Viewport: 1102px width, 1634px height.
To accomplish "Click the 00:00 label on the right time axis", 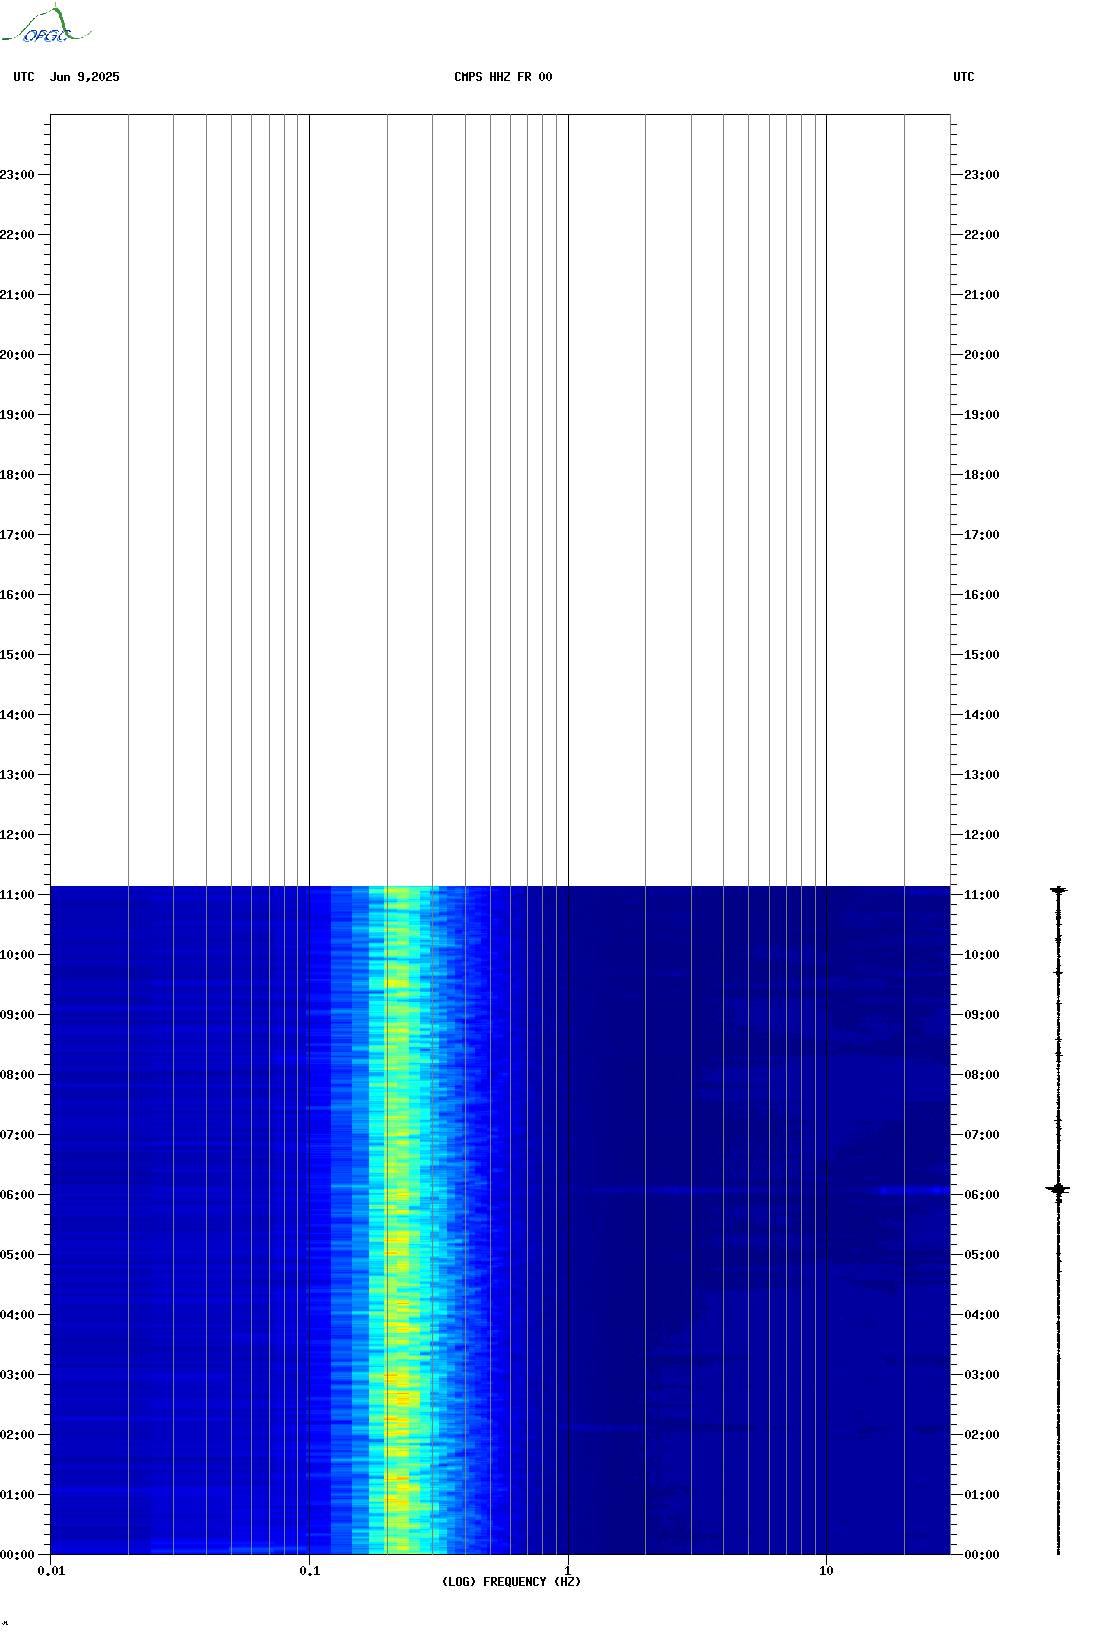I will coord(982,1555).
